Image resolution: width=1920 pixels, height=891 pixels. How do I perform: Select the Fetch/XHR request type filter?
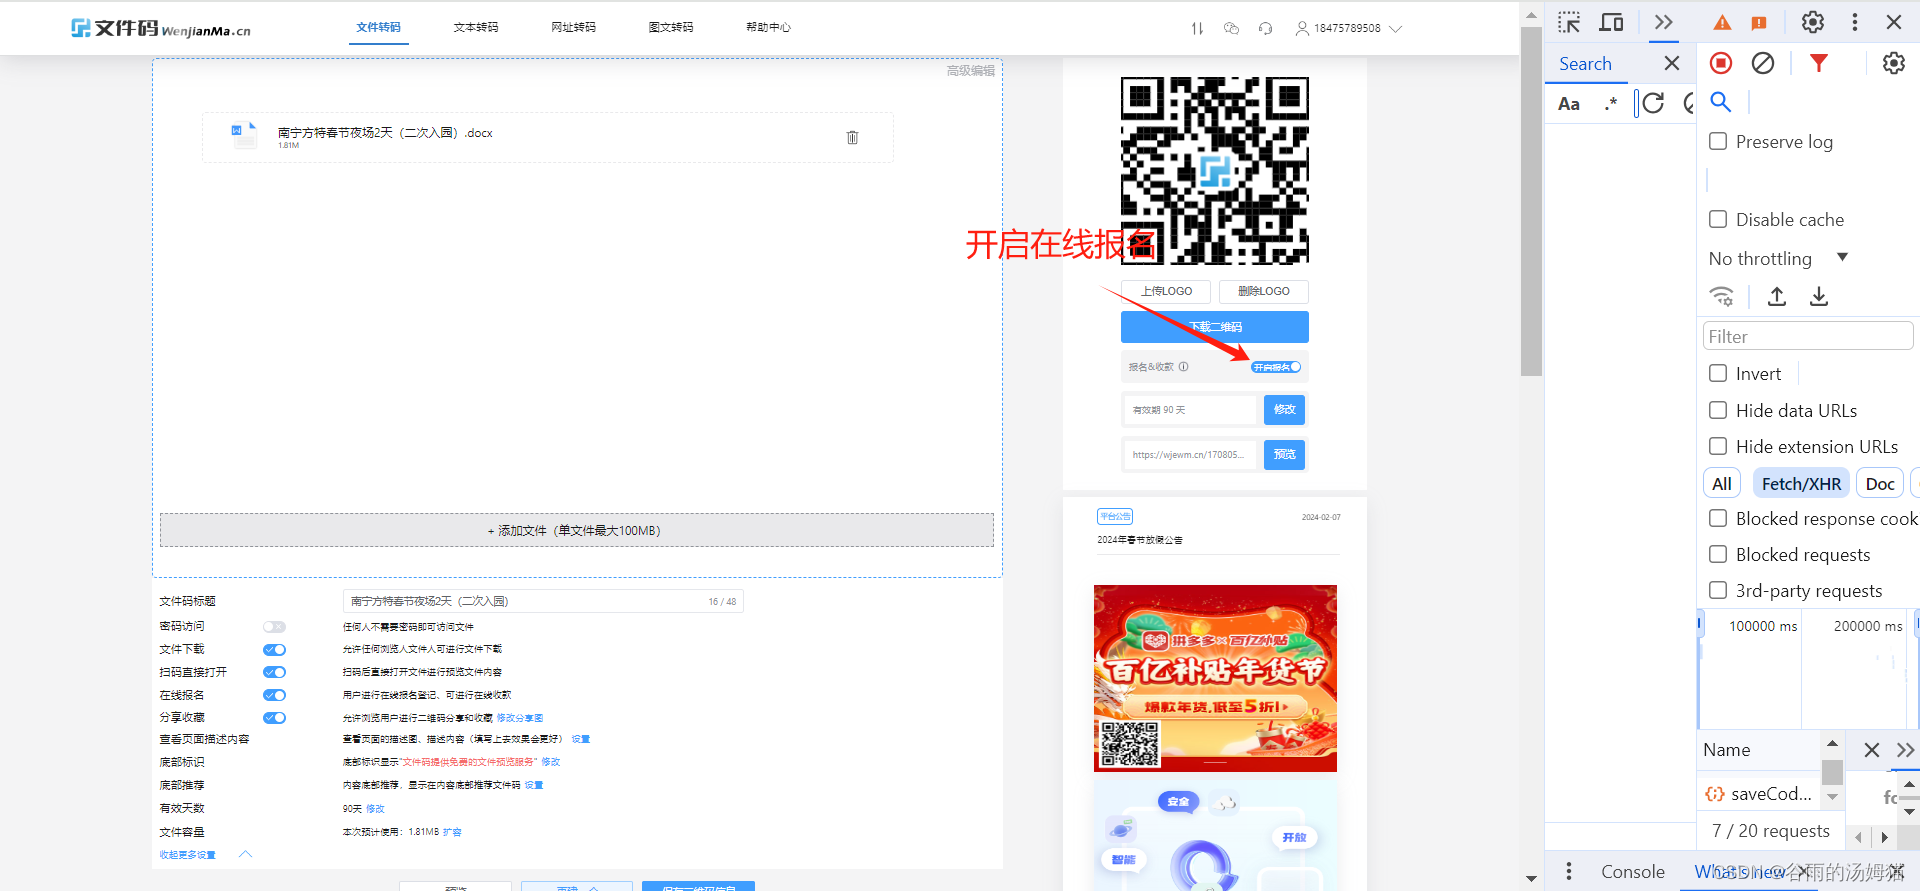pyautogui.click(x=1801, y=484)
